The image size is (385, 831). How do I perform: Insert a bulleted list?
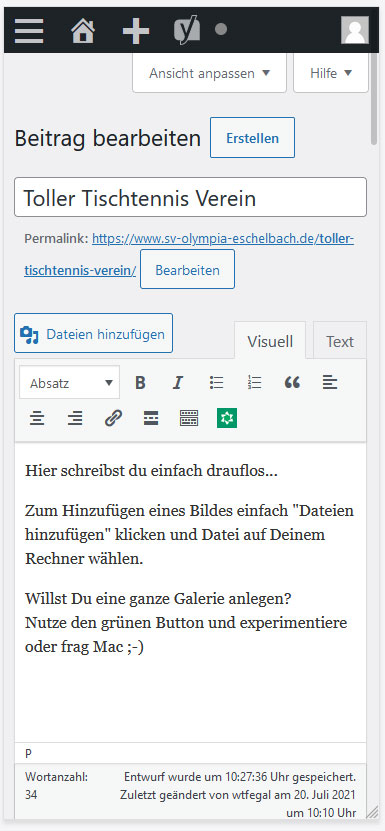216,383
